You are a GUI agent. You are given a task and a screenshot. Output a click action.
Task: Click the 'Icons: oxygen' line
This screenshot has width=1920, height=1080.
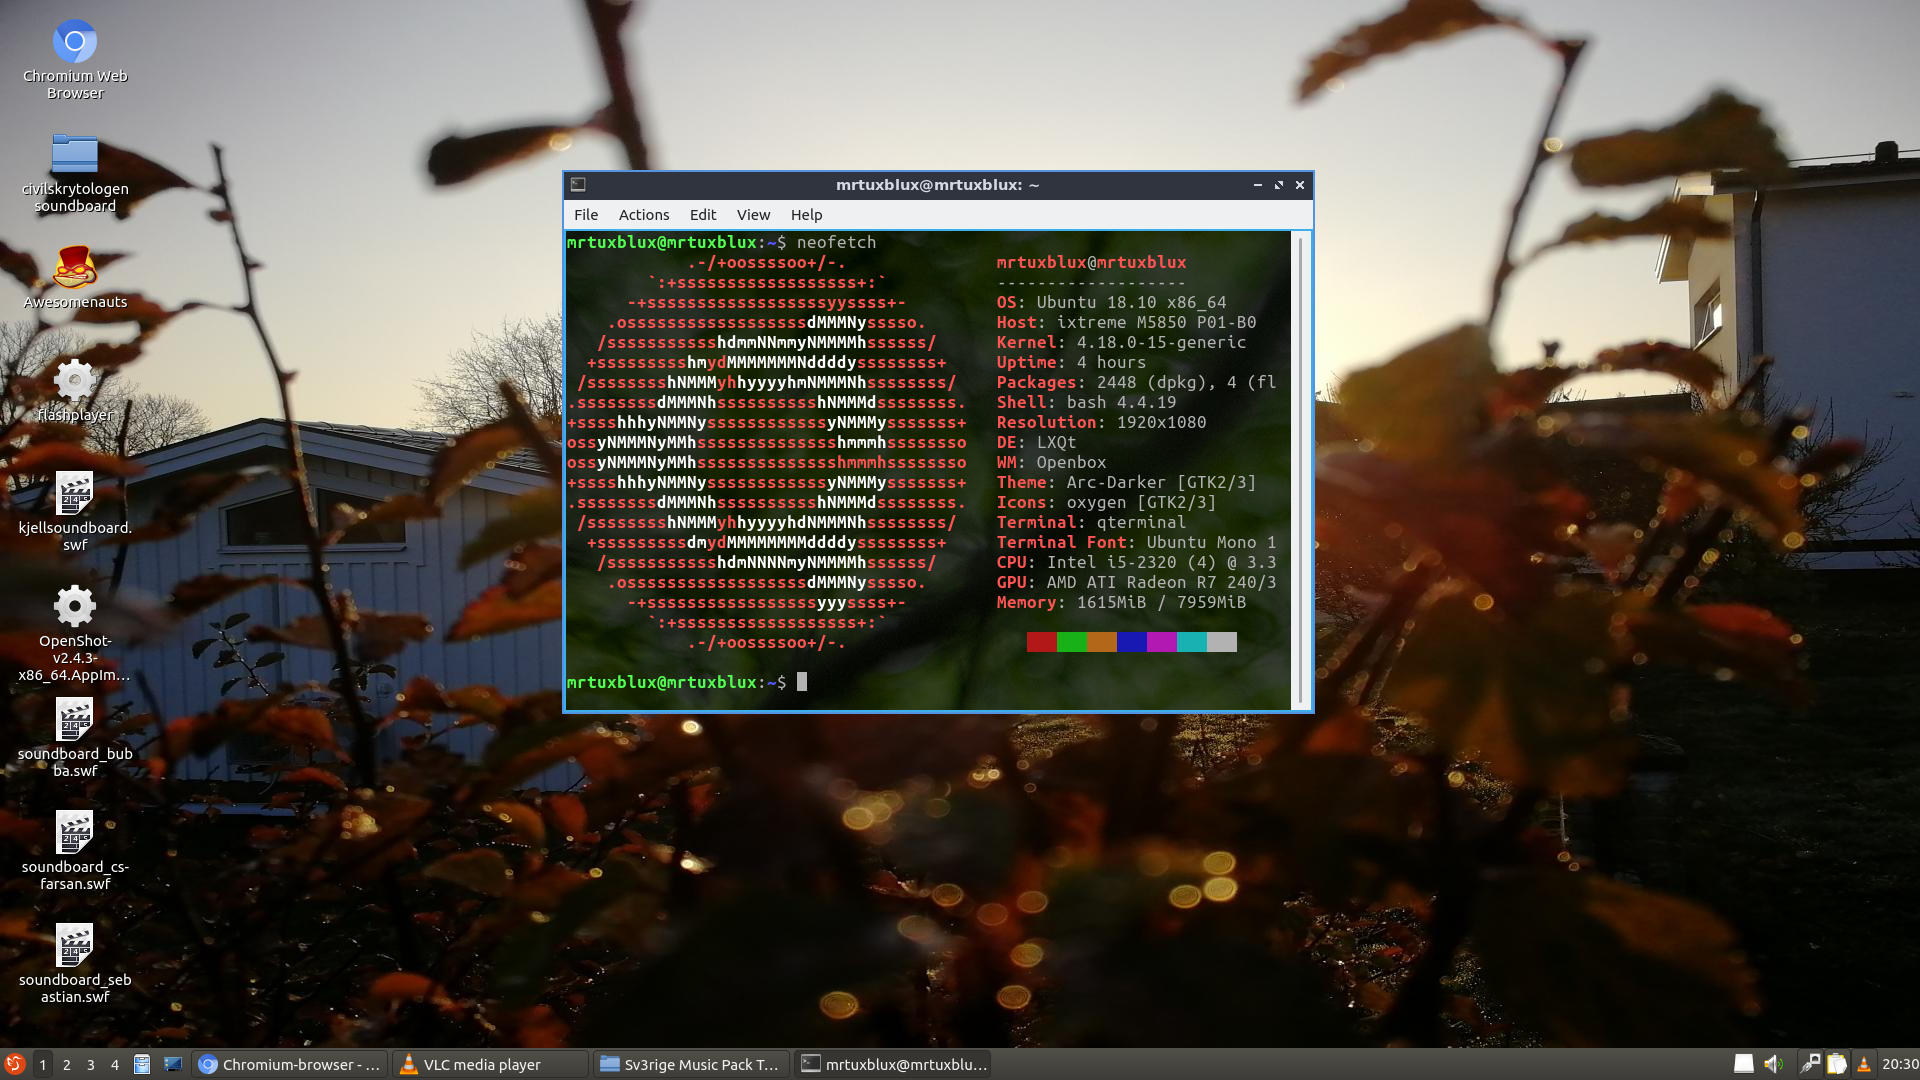(x=1106, y=502)
